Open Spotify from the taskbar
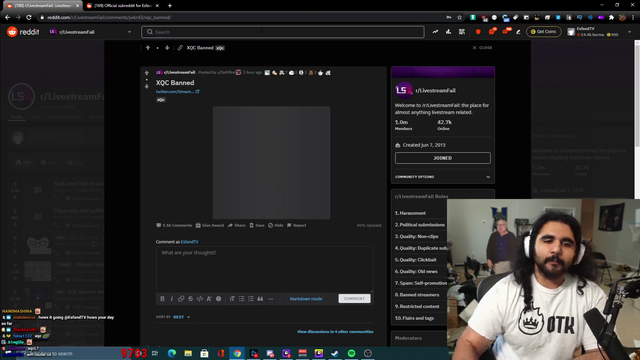The width and height of the screenshot is (640, 360). tap(351, 353)
